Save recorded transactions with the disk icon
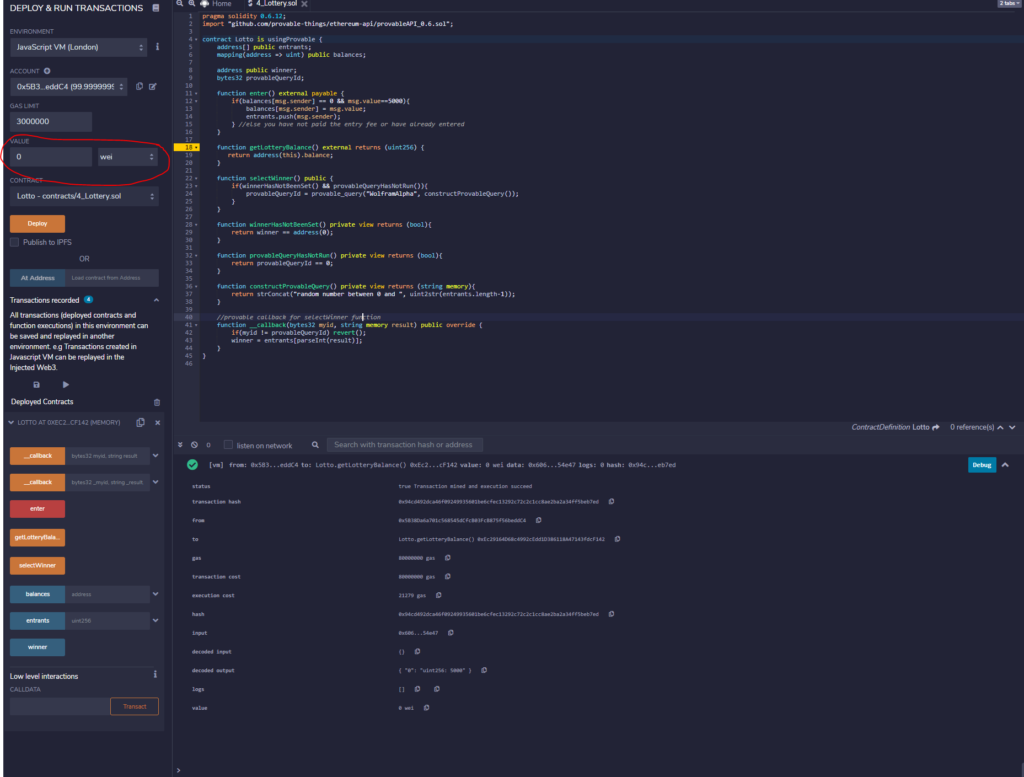 click(x=37, y=384)
